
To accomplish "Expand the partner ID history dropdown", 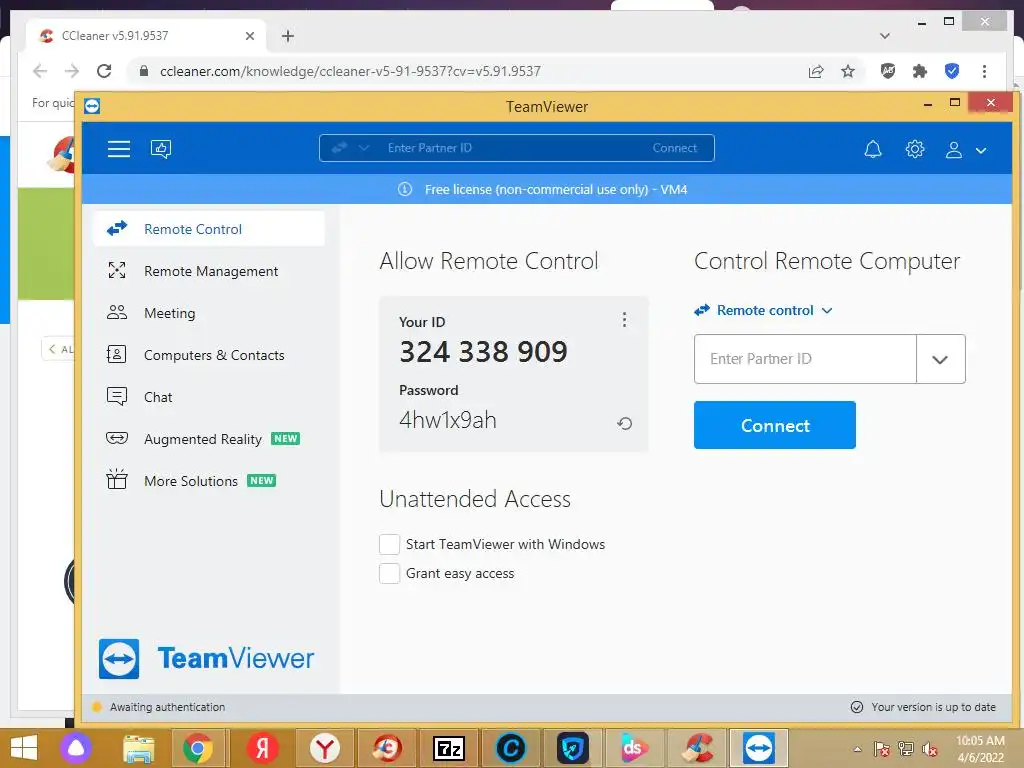I will click(x=940, y=359).
